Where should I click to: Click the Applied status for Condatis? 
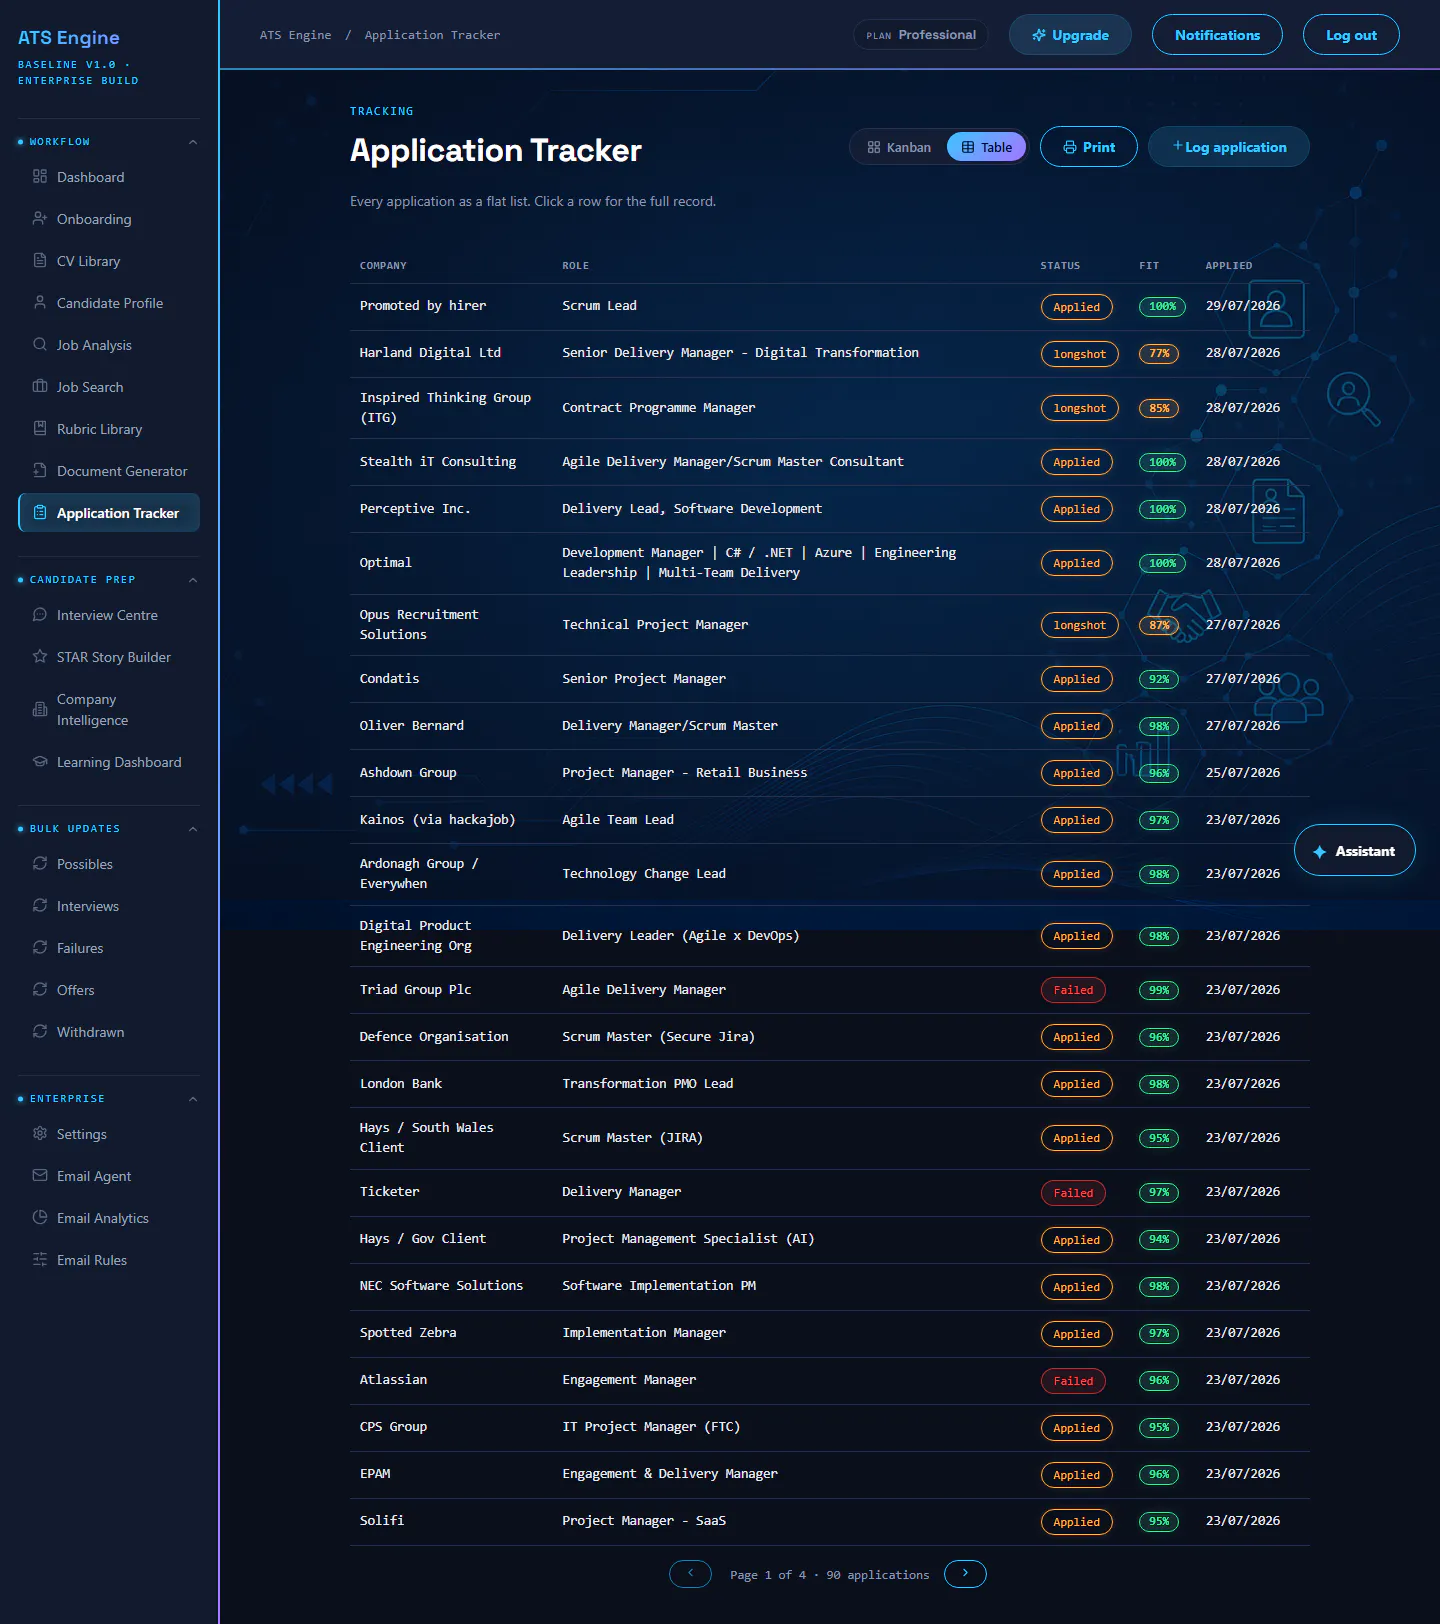coord(1076,679)
